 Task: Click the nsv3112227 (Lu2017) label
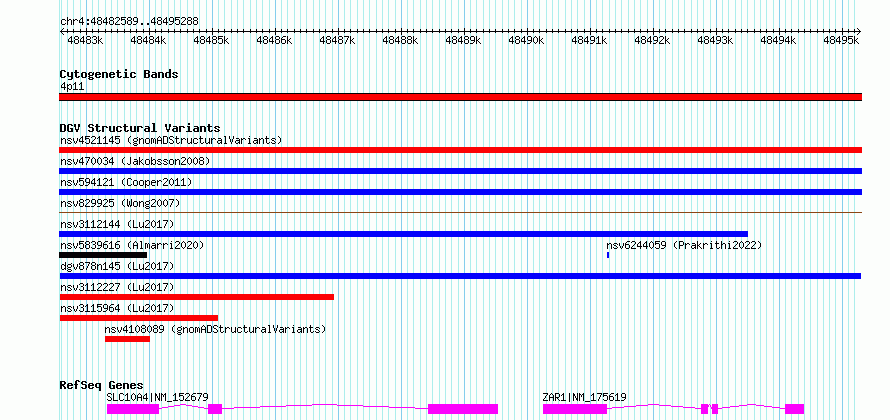click(x=117, y=287)
